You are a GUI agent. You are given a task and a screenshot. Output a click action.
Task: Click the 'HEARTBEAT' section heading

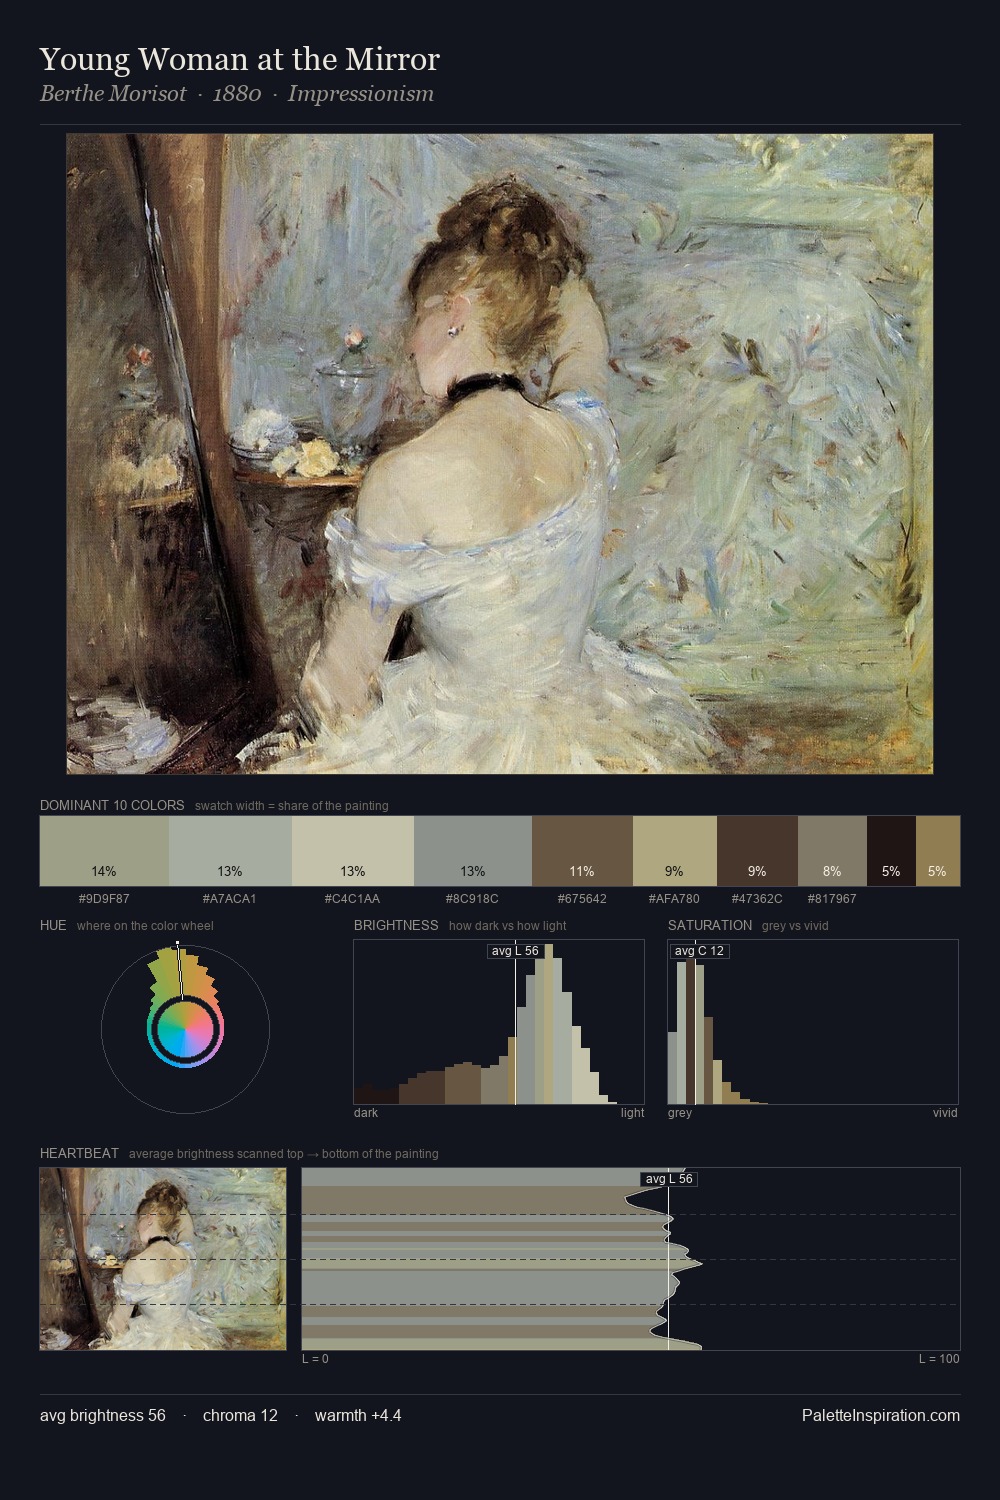[79, 1153]
